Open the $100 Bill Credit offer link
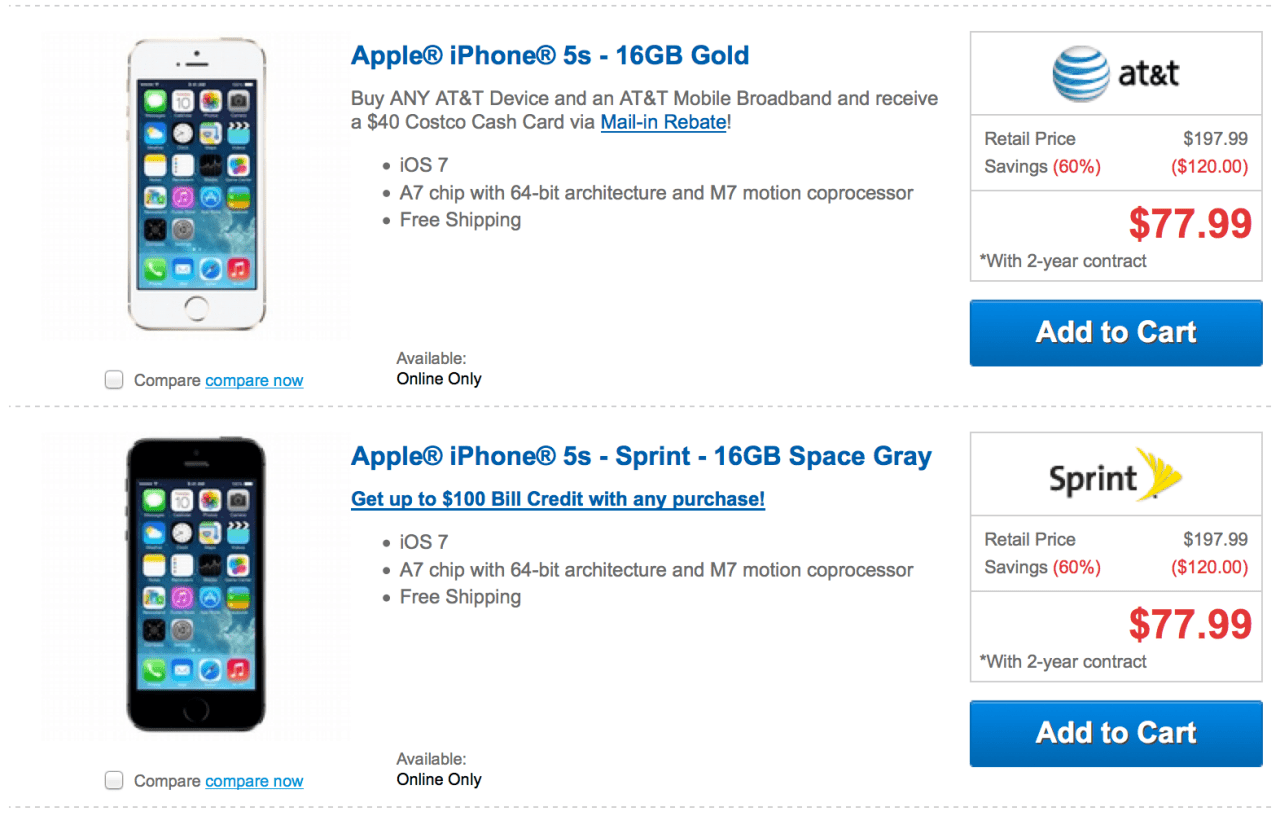The image size is (1280, 816). [x=558, y=498]
